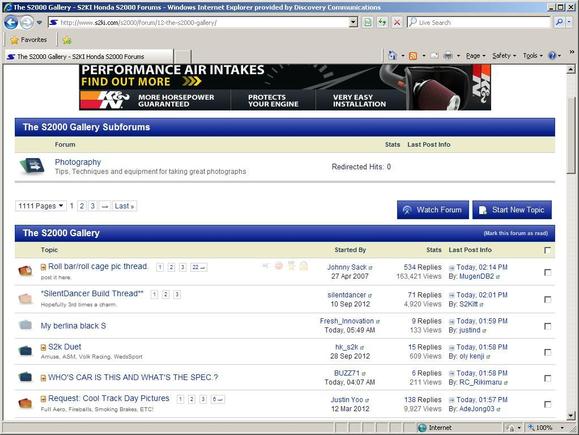Click the red Stop loading icon

[x=397, y=23]
